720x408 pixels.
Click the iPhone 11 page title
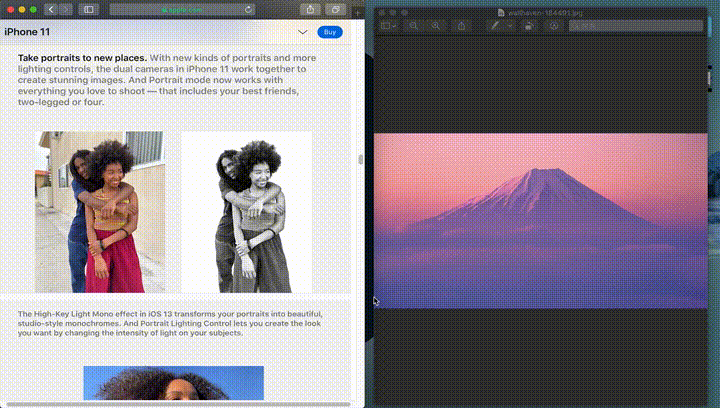(27, 32)
